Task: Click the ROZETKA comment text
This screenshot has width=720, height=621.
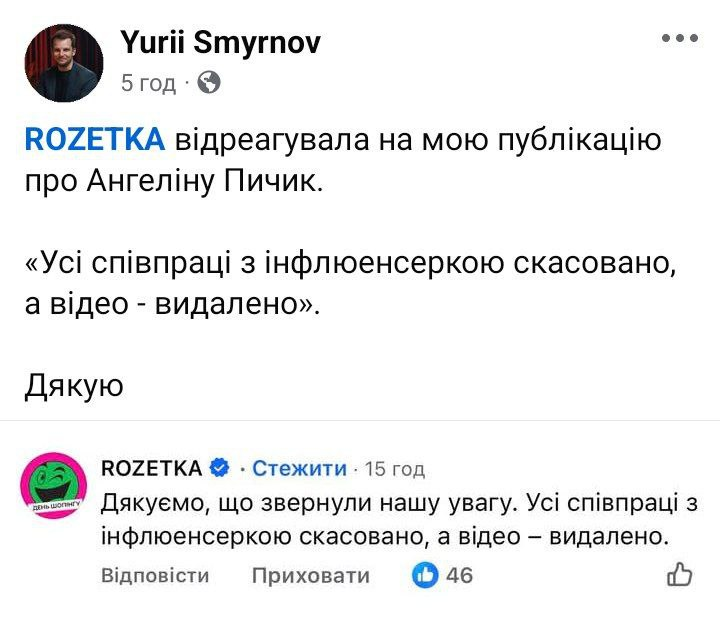Action: coord(400,520)
